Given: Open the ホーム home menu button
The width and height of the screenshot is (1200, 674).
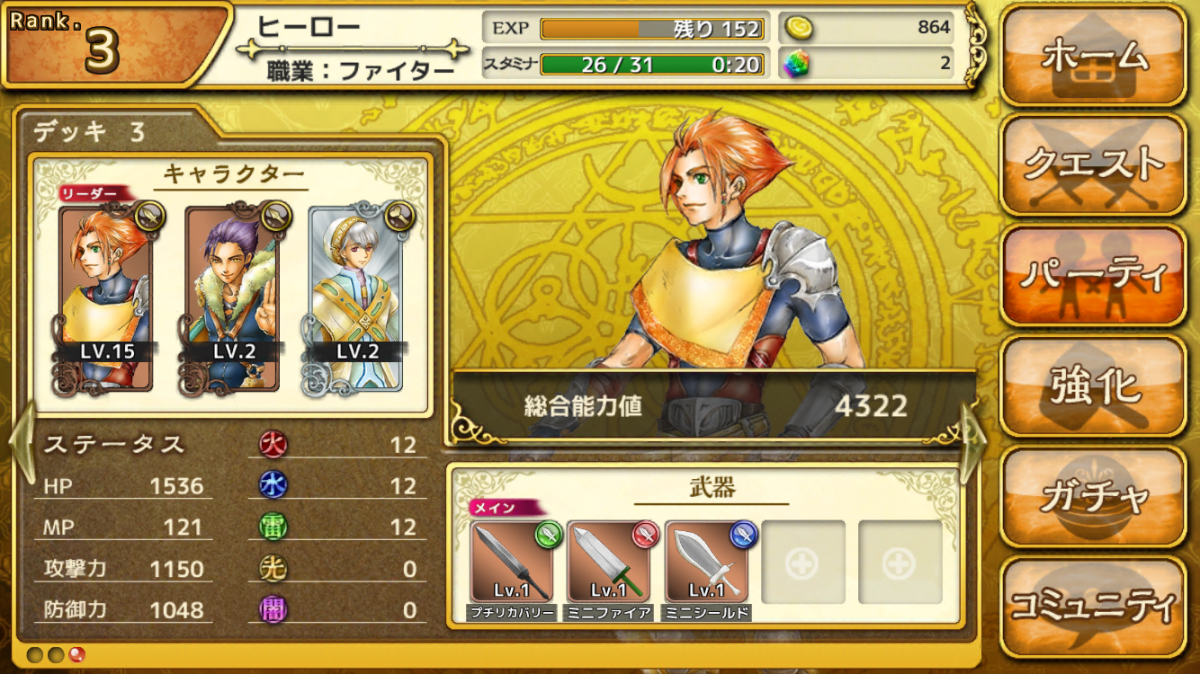Looking at the screenshot, I should (x=1093, y=55).
